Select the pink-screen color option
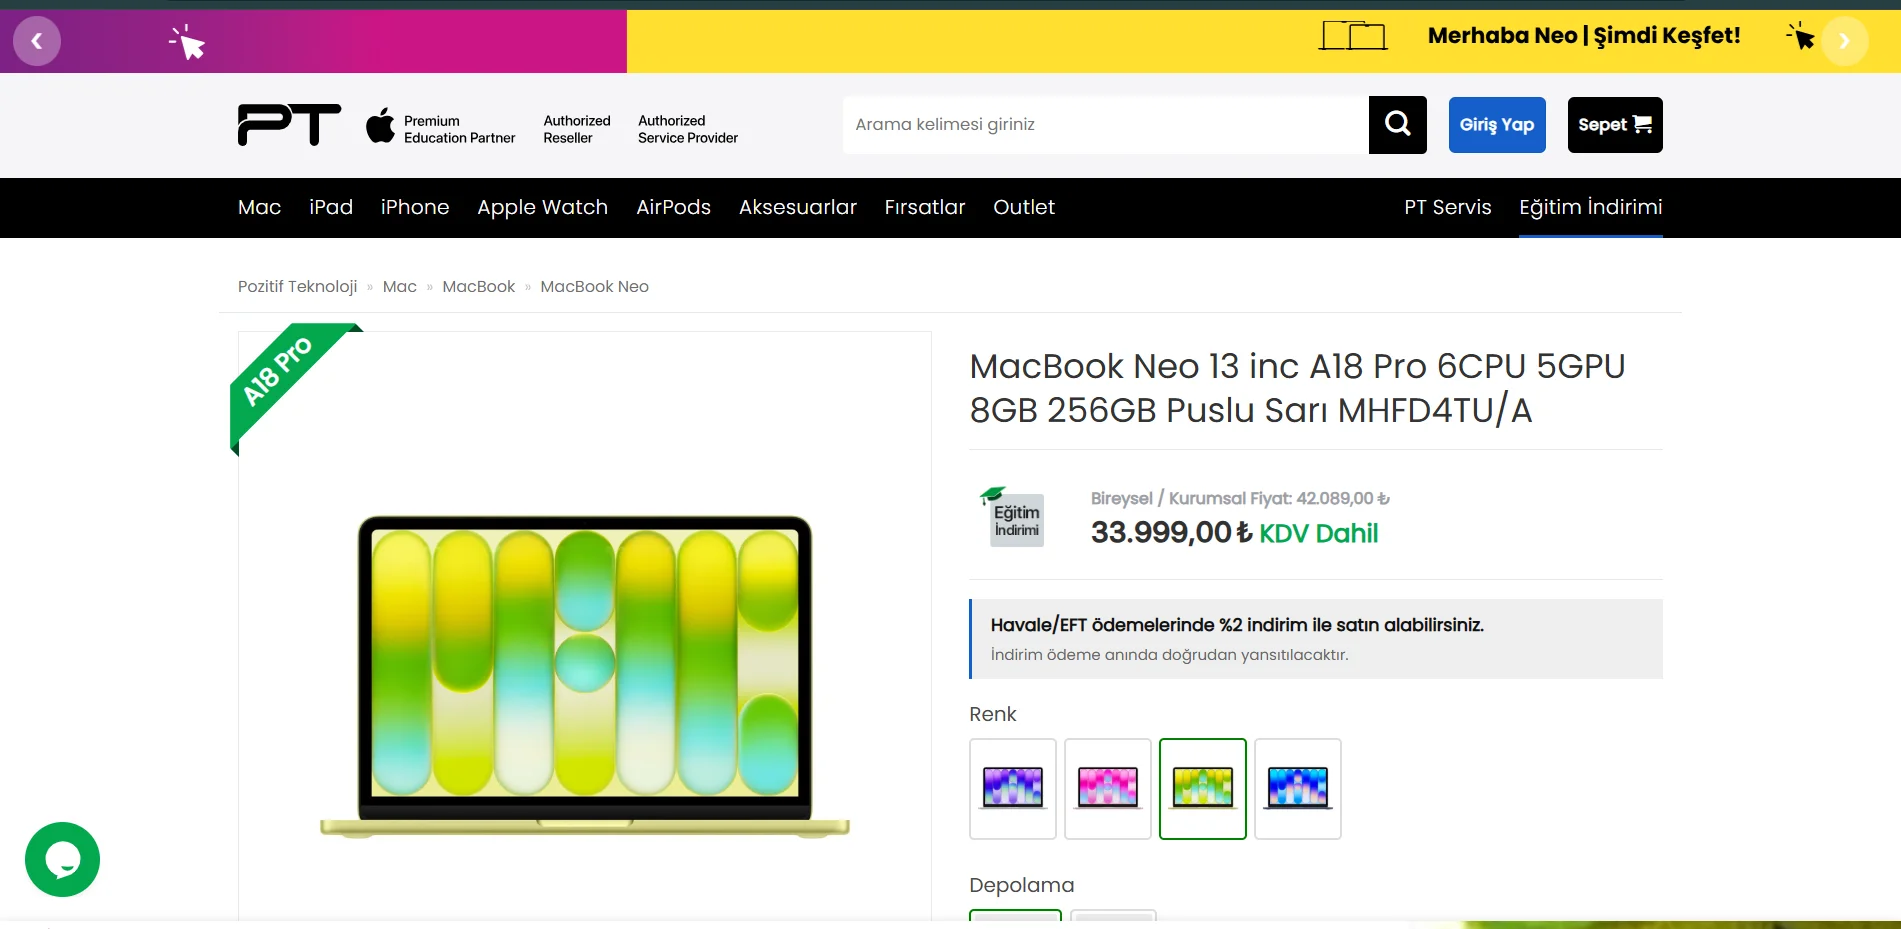1901x929 pixels. point(1108,789)
